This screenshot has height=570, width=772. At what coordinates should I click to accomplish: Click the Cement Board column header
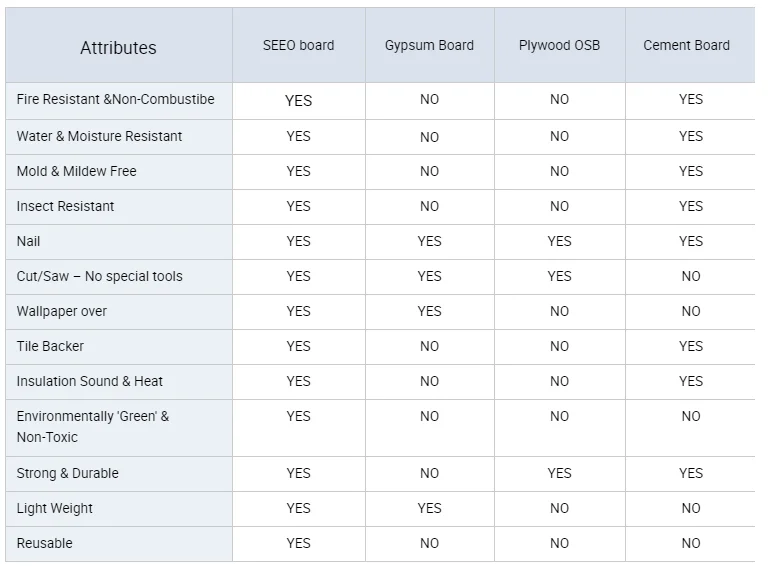click(686, 45)
